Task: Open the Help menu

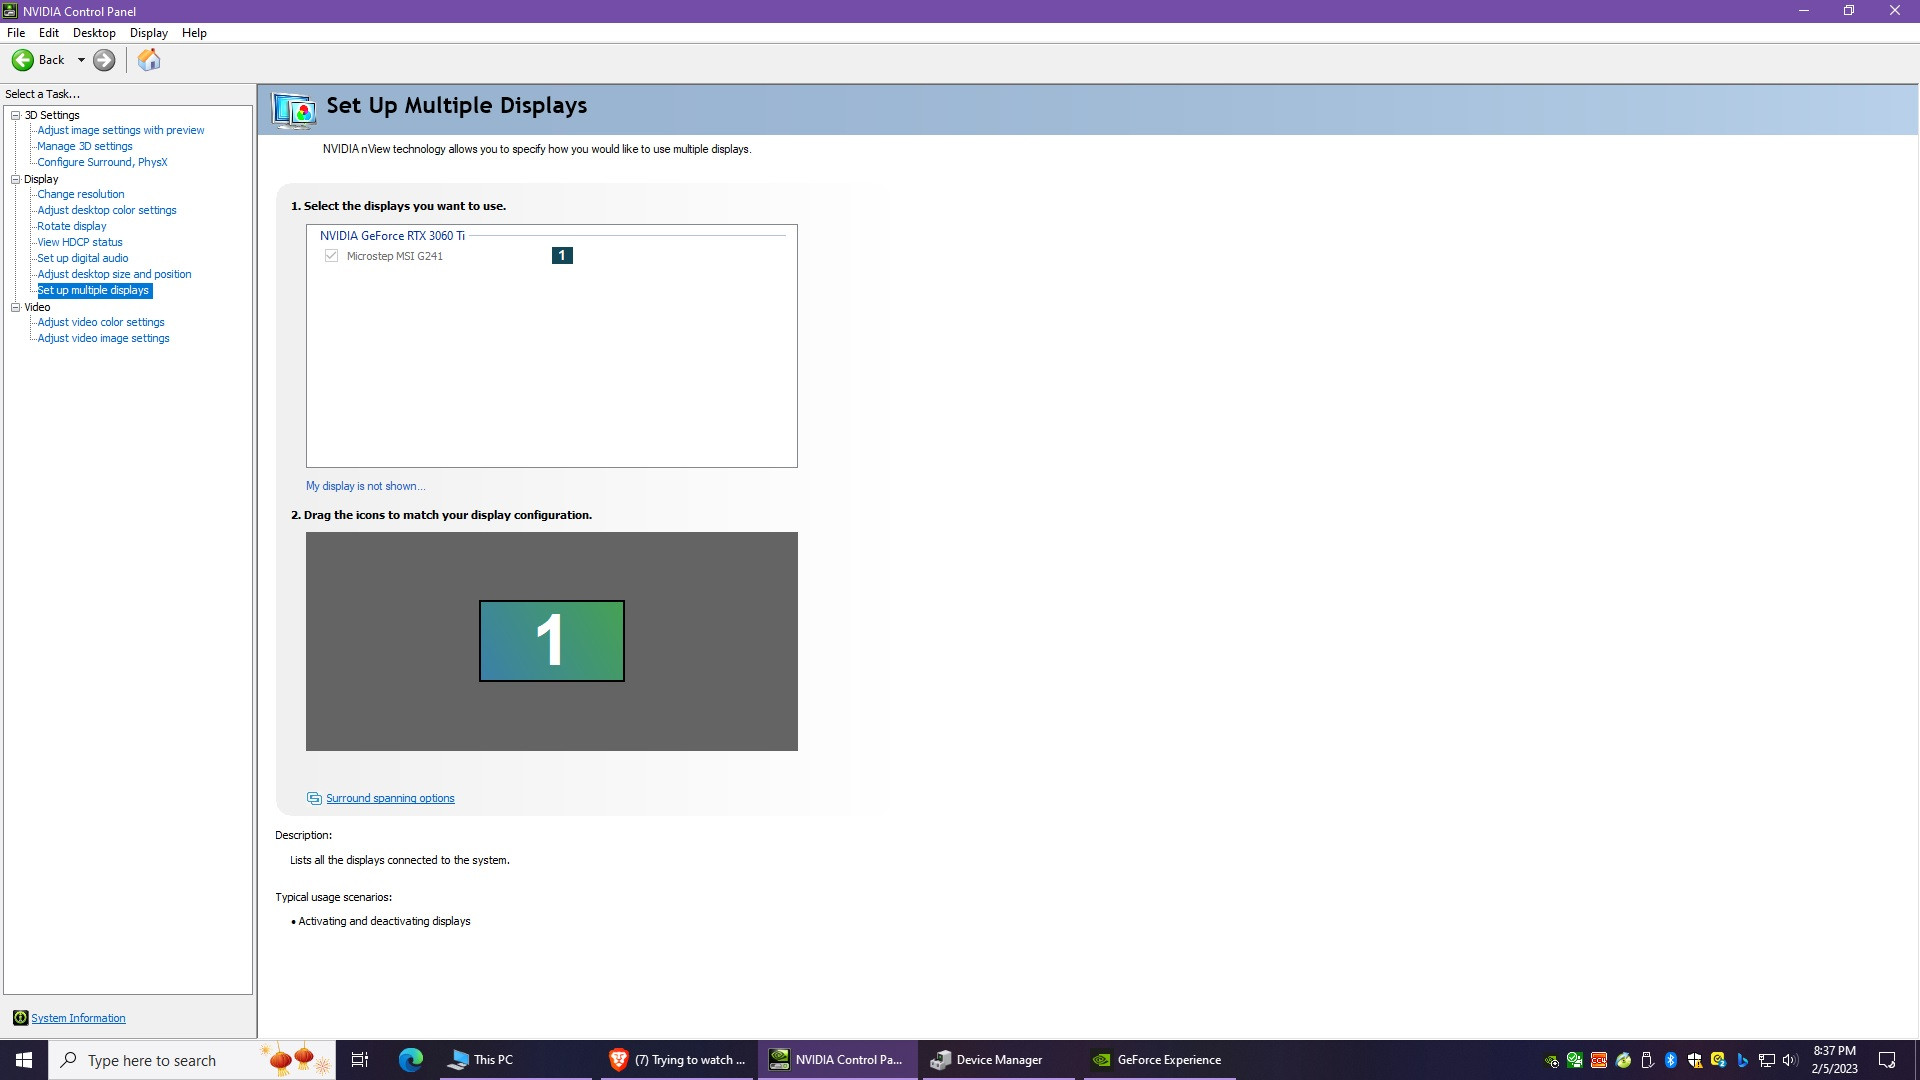Action: (x=194, y=33)
